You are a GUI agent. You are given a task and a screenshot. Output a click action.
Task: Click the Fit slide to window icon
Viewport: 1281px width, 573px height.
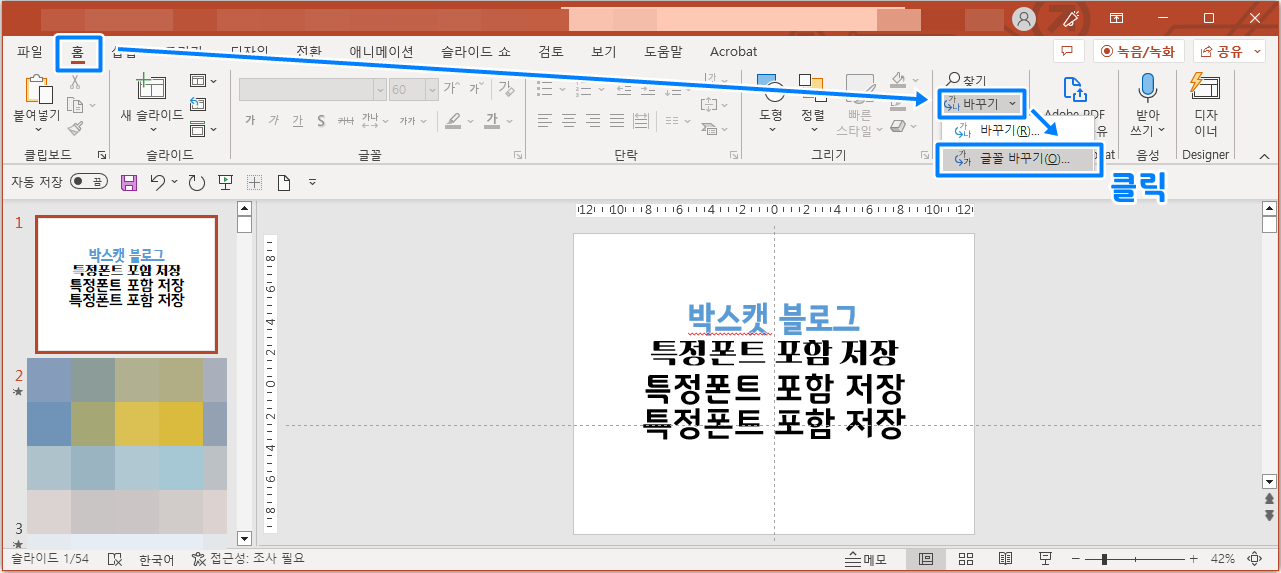[x=1256, y=559]
